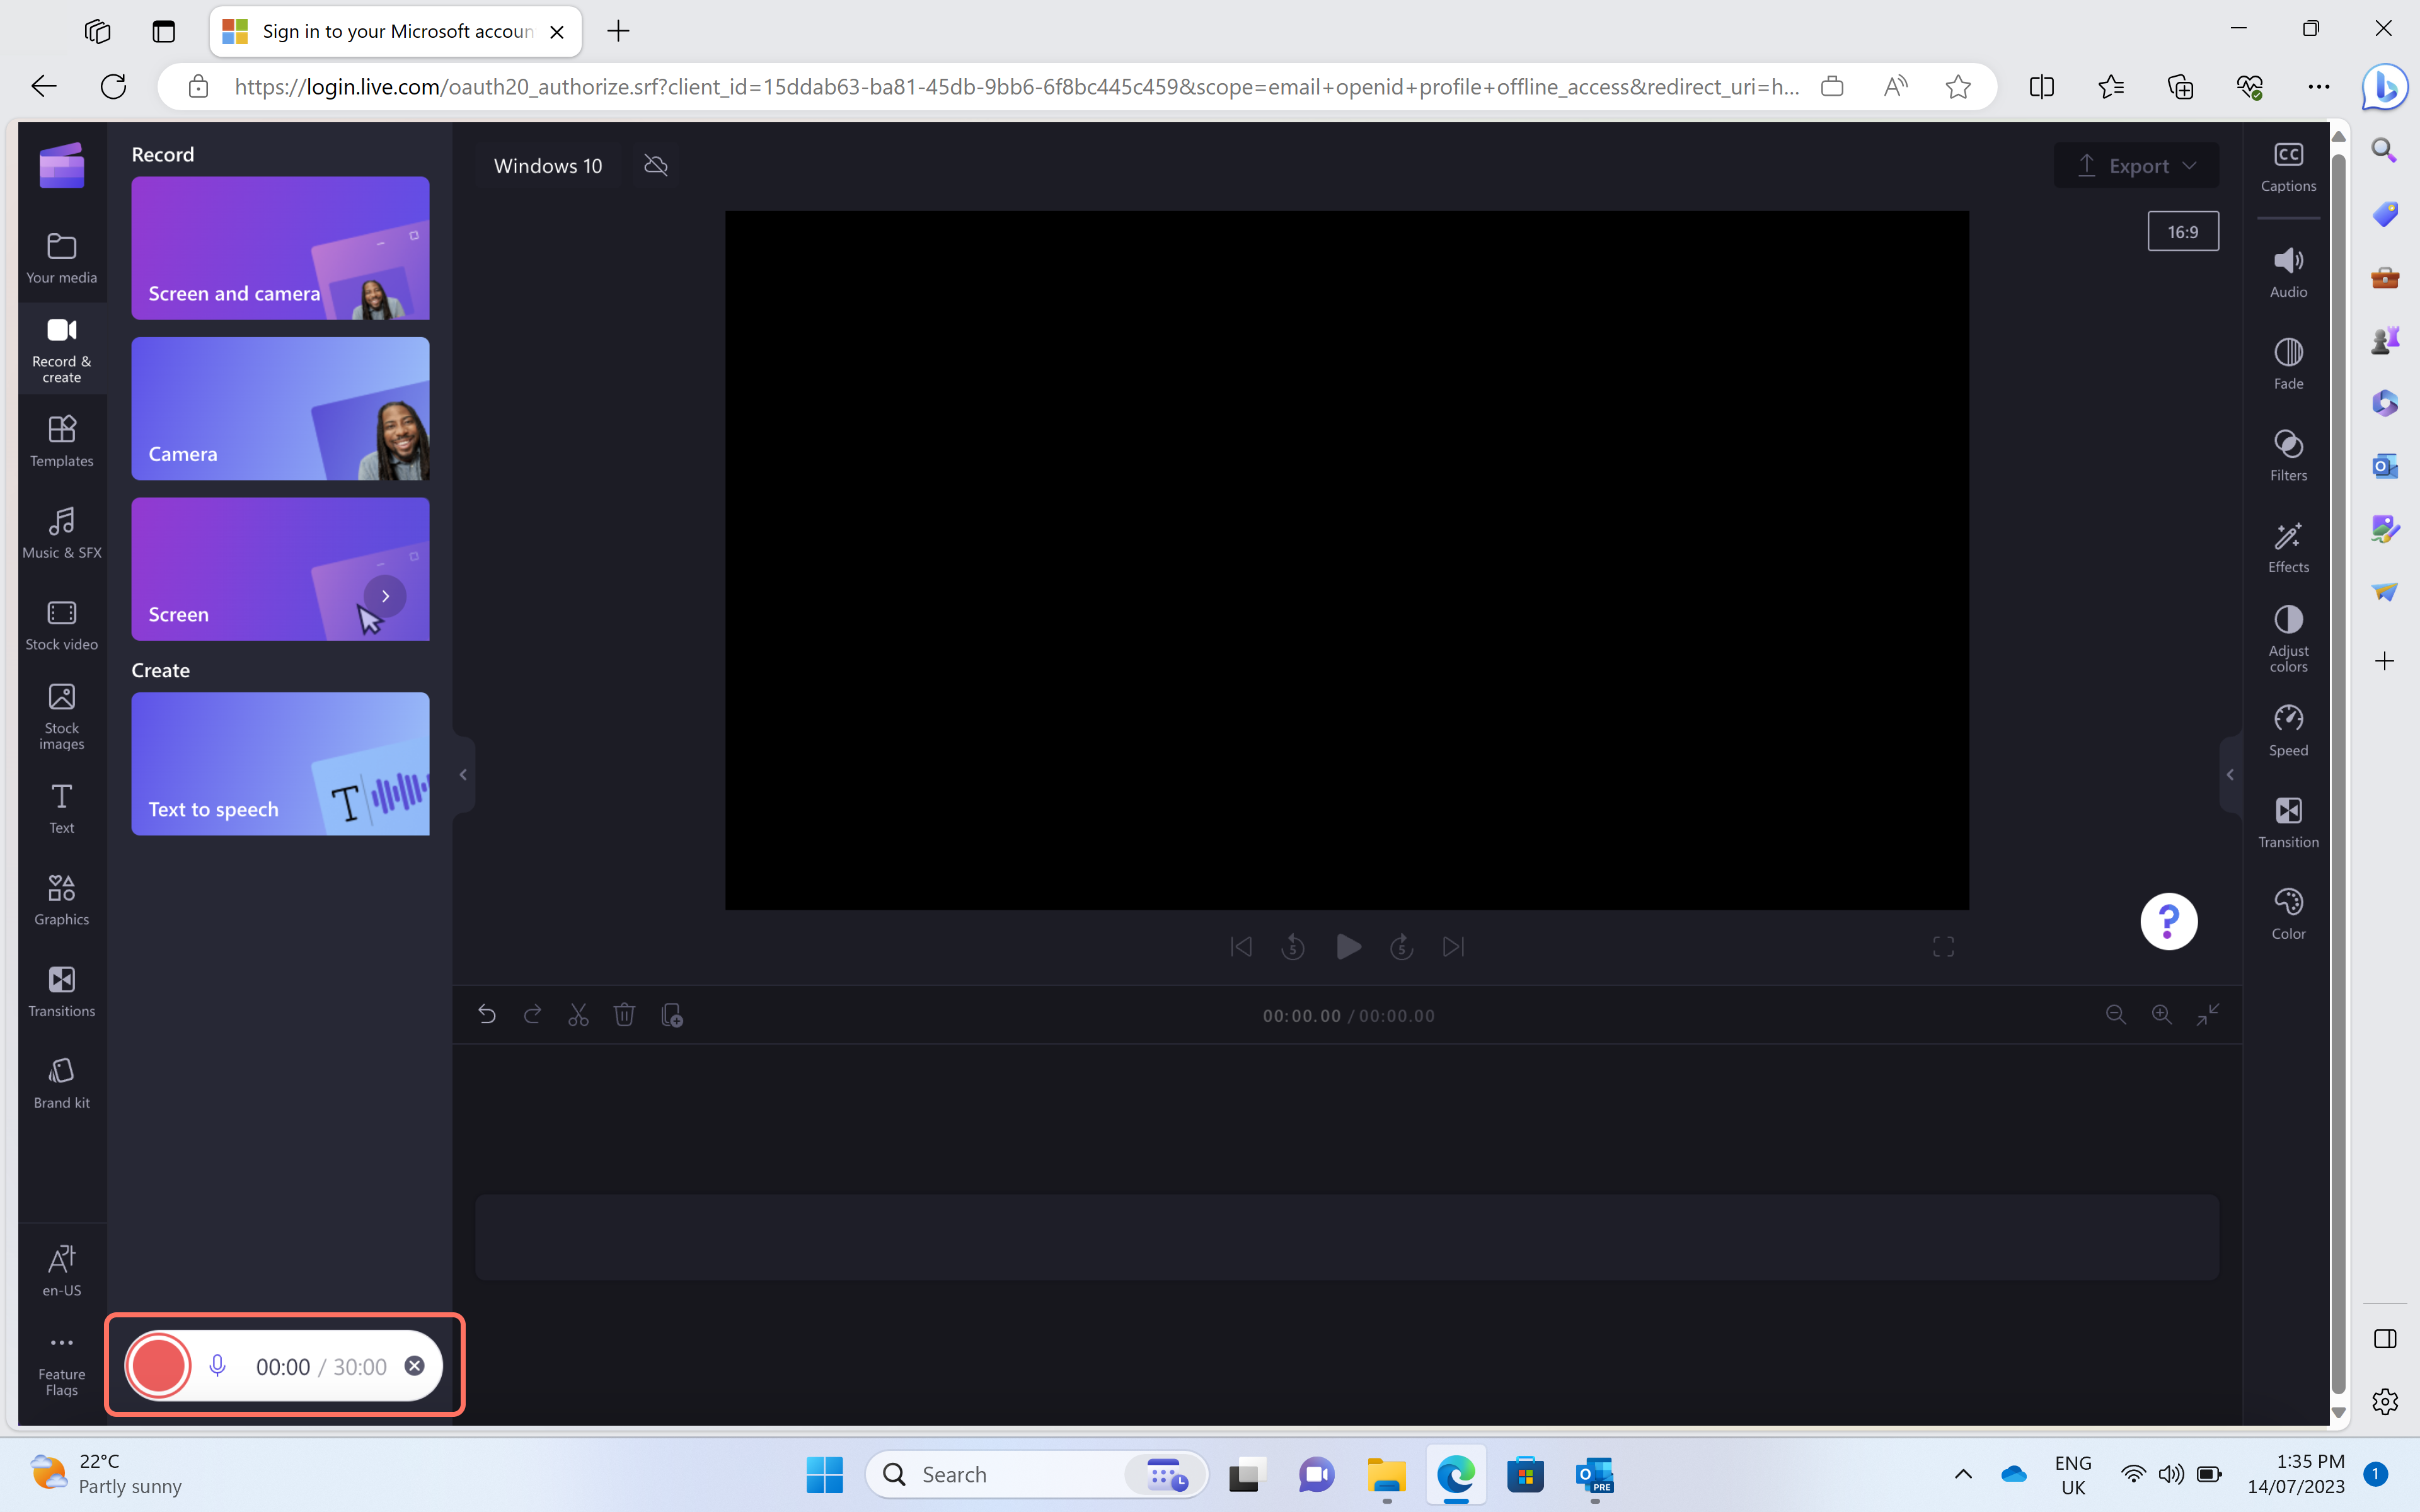Collapse the left sidebar panel
The image size is (2420, 1512).
(x=463, y=775)
